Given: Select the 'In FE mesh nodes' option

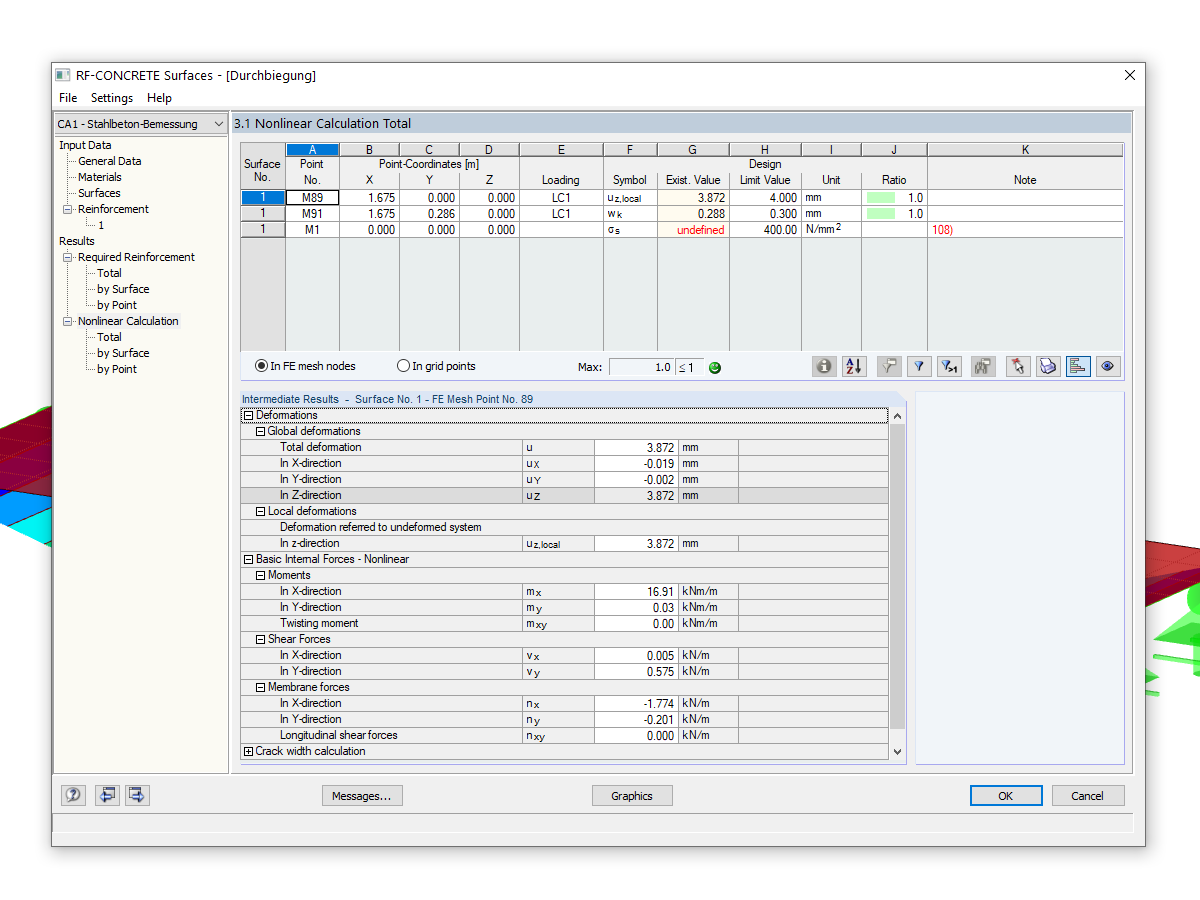Looking at the screenshot, I should [x=305, y=366].
